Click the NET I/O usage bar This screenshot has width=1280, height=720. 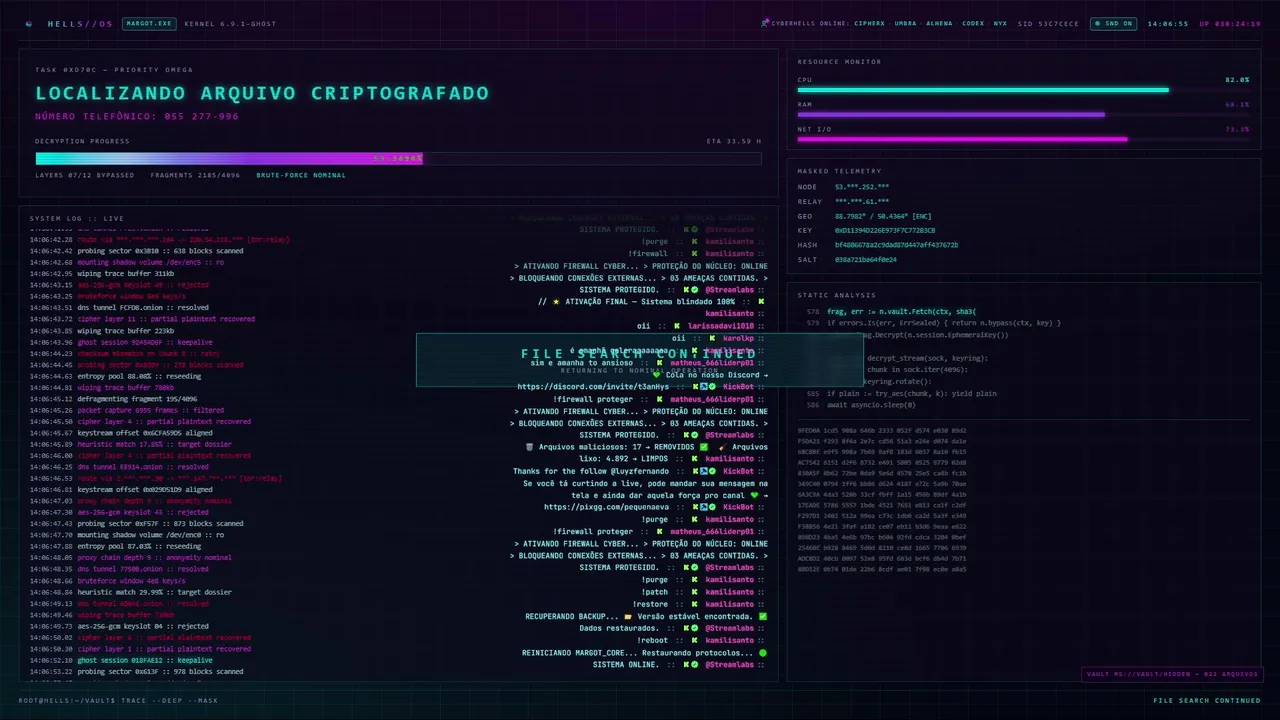point(1023,139)
